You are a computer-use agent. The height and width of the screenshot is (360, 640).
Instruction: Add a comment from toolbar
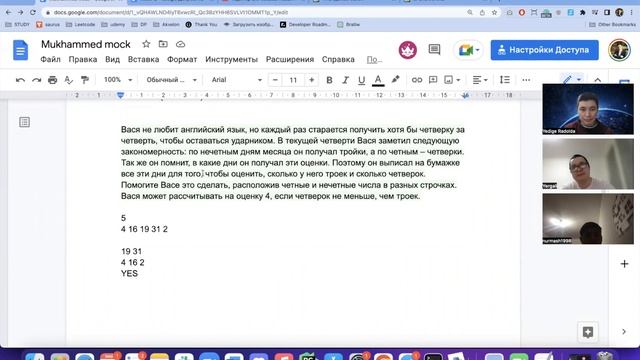click(433, 80)
